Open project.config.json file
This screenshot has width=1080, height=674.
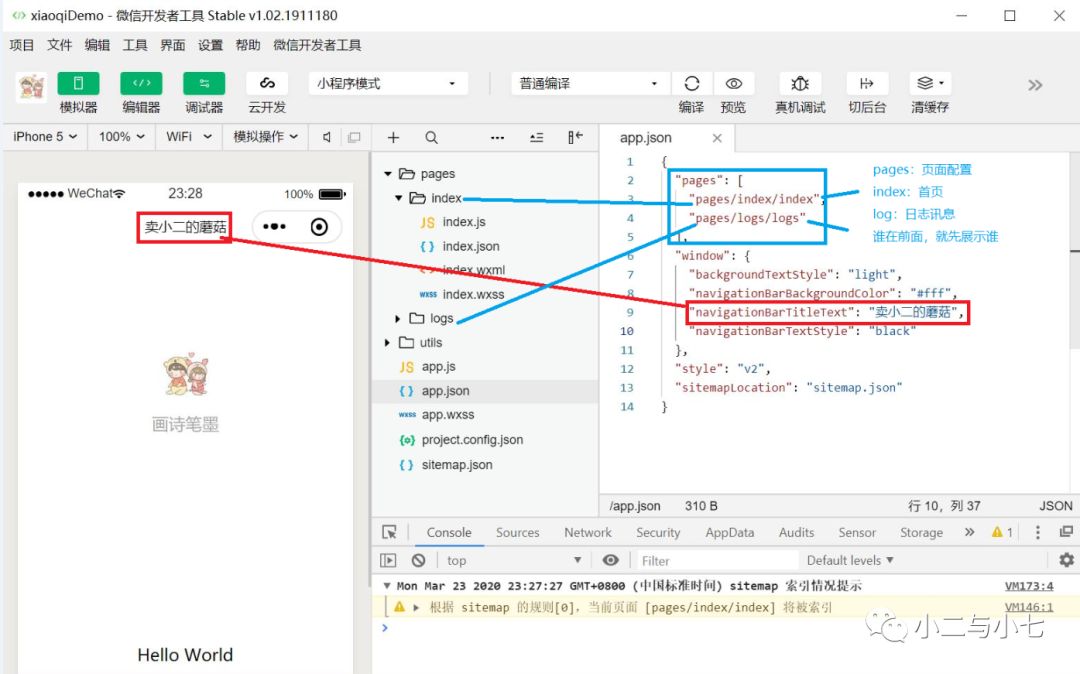click(472, 439)
